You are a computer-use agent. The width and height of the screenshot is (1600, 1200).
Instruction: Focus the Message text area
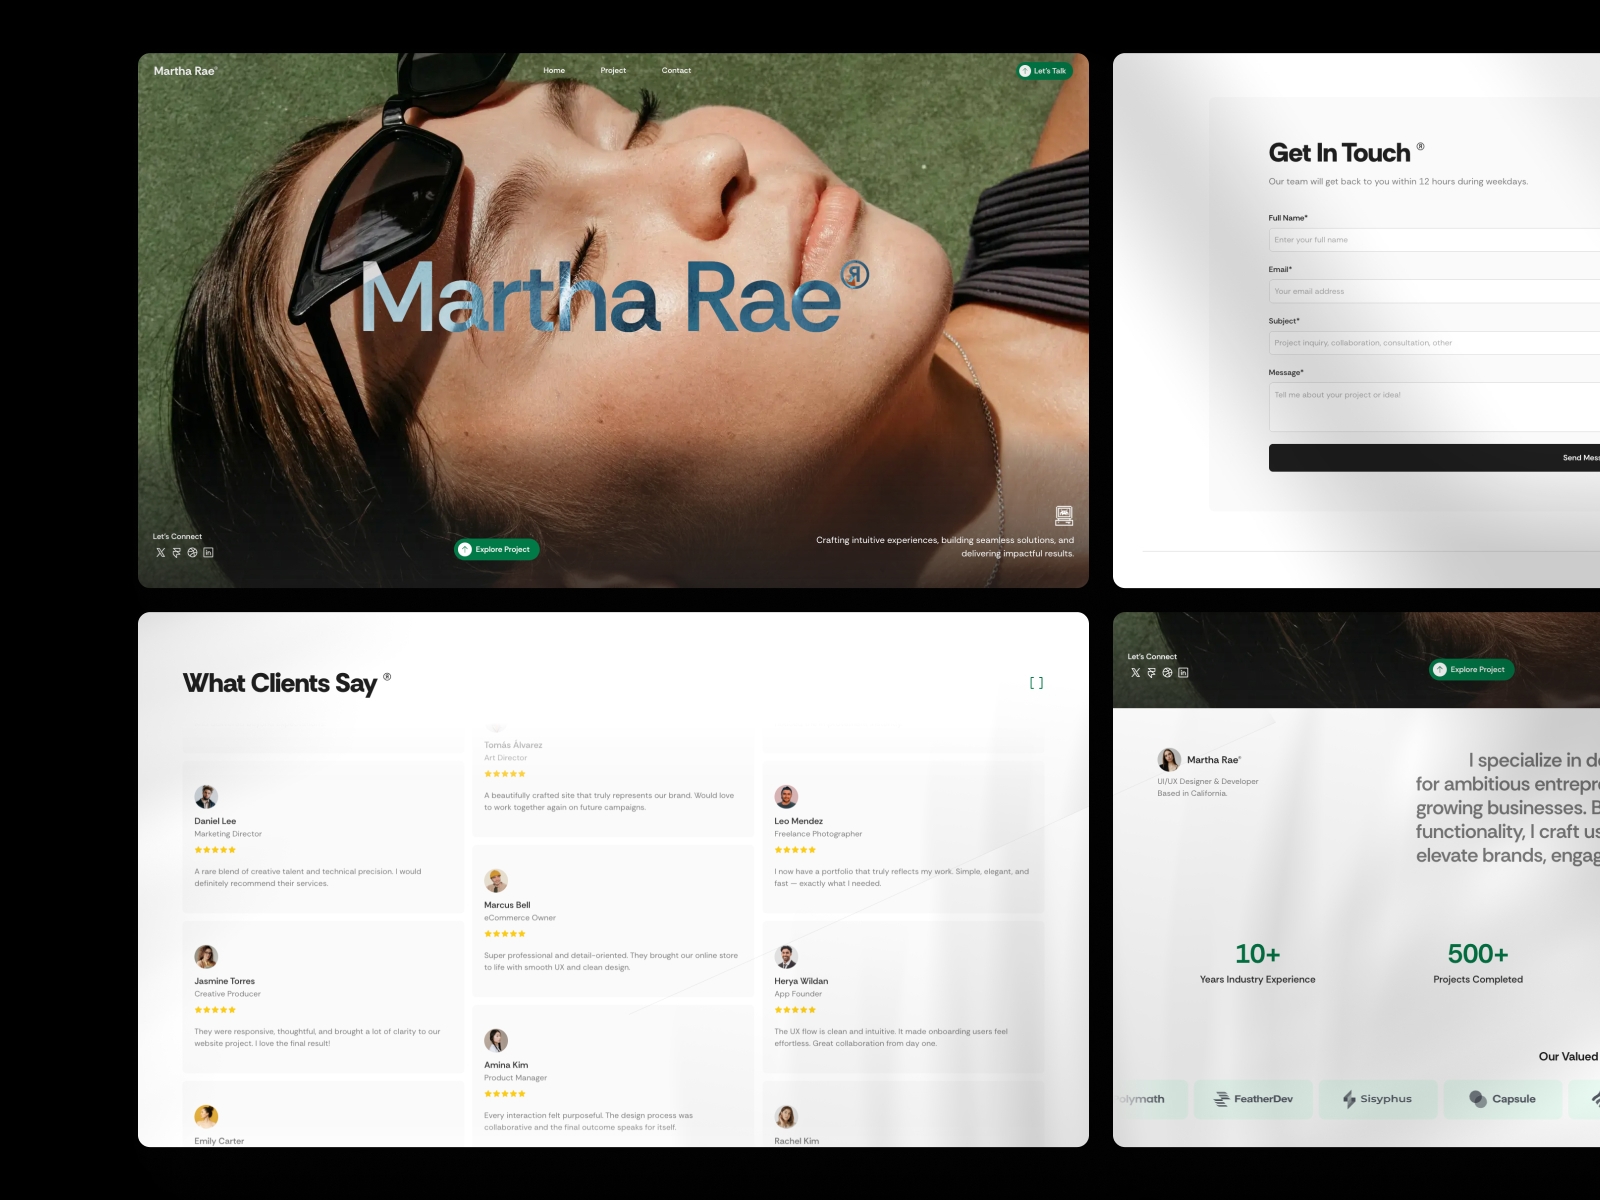1434,407
